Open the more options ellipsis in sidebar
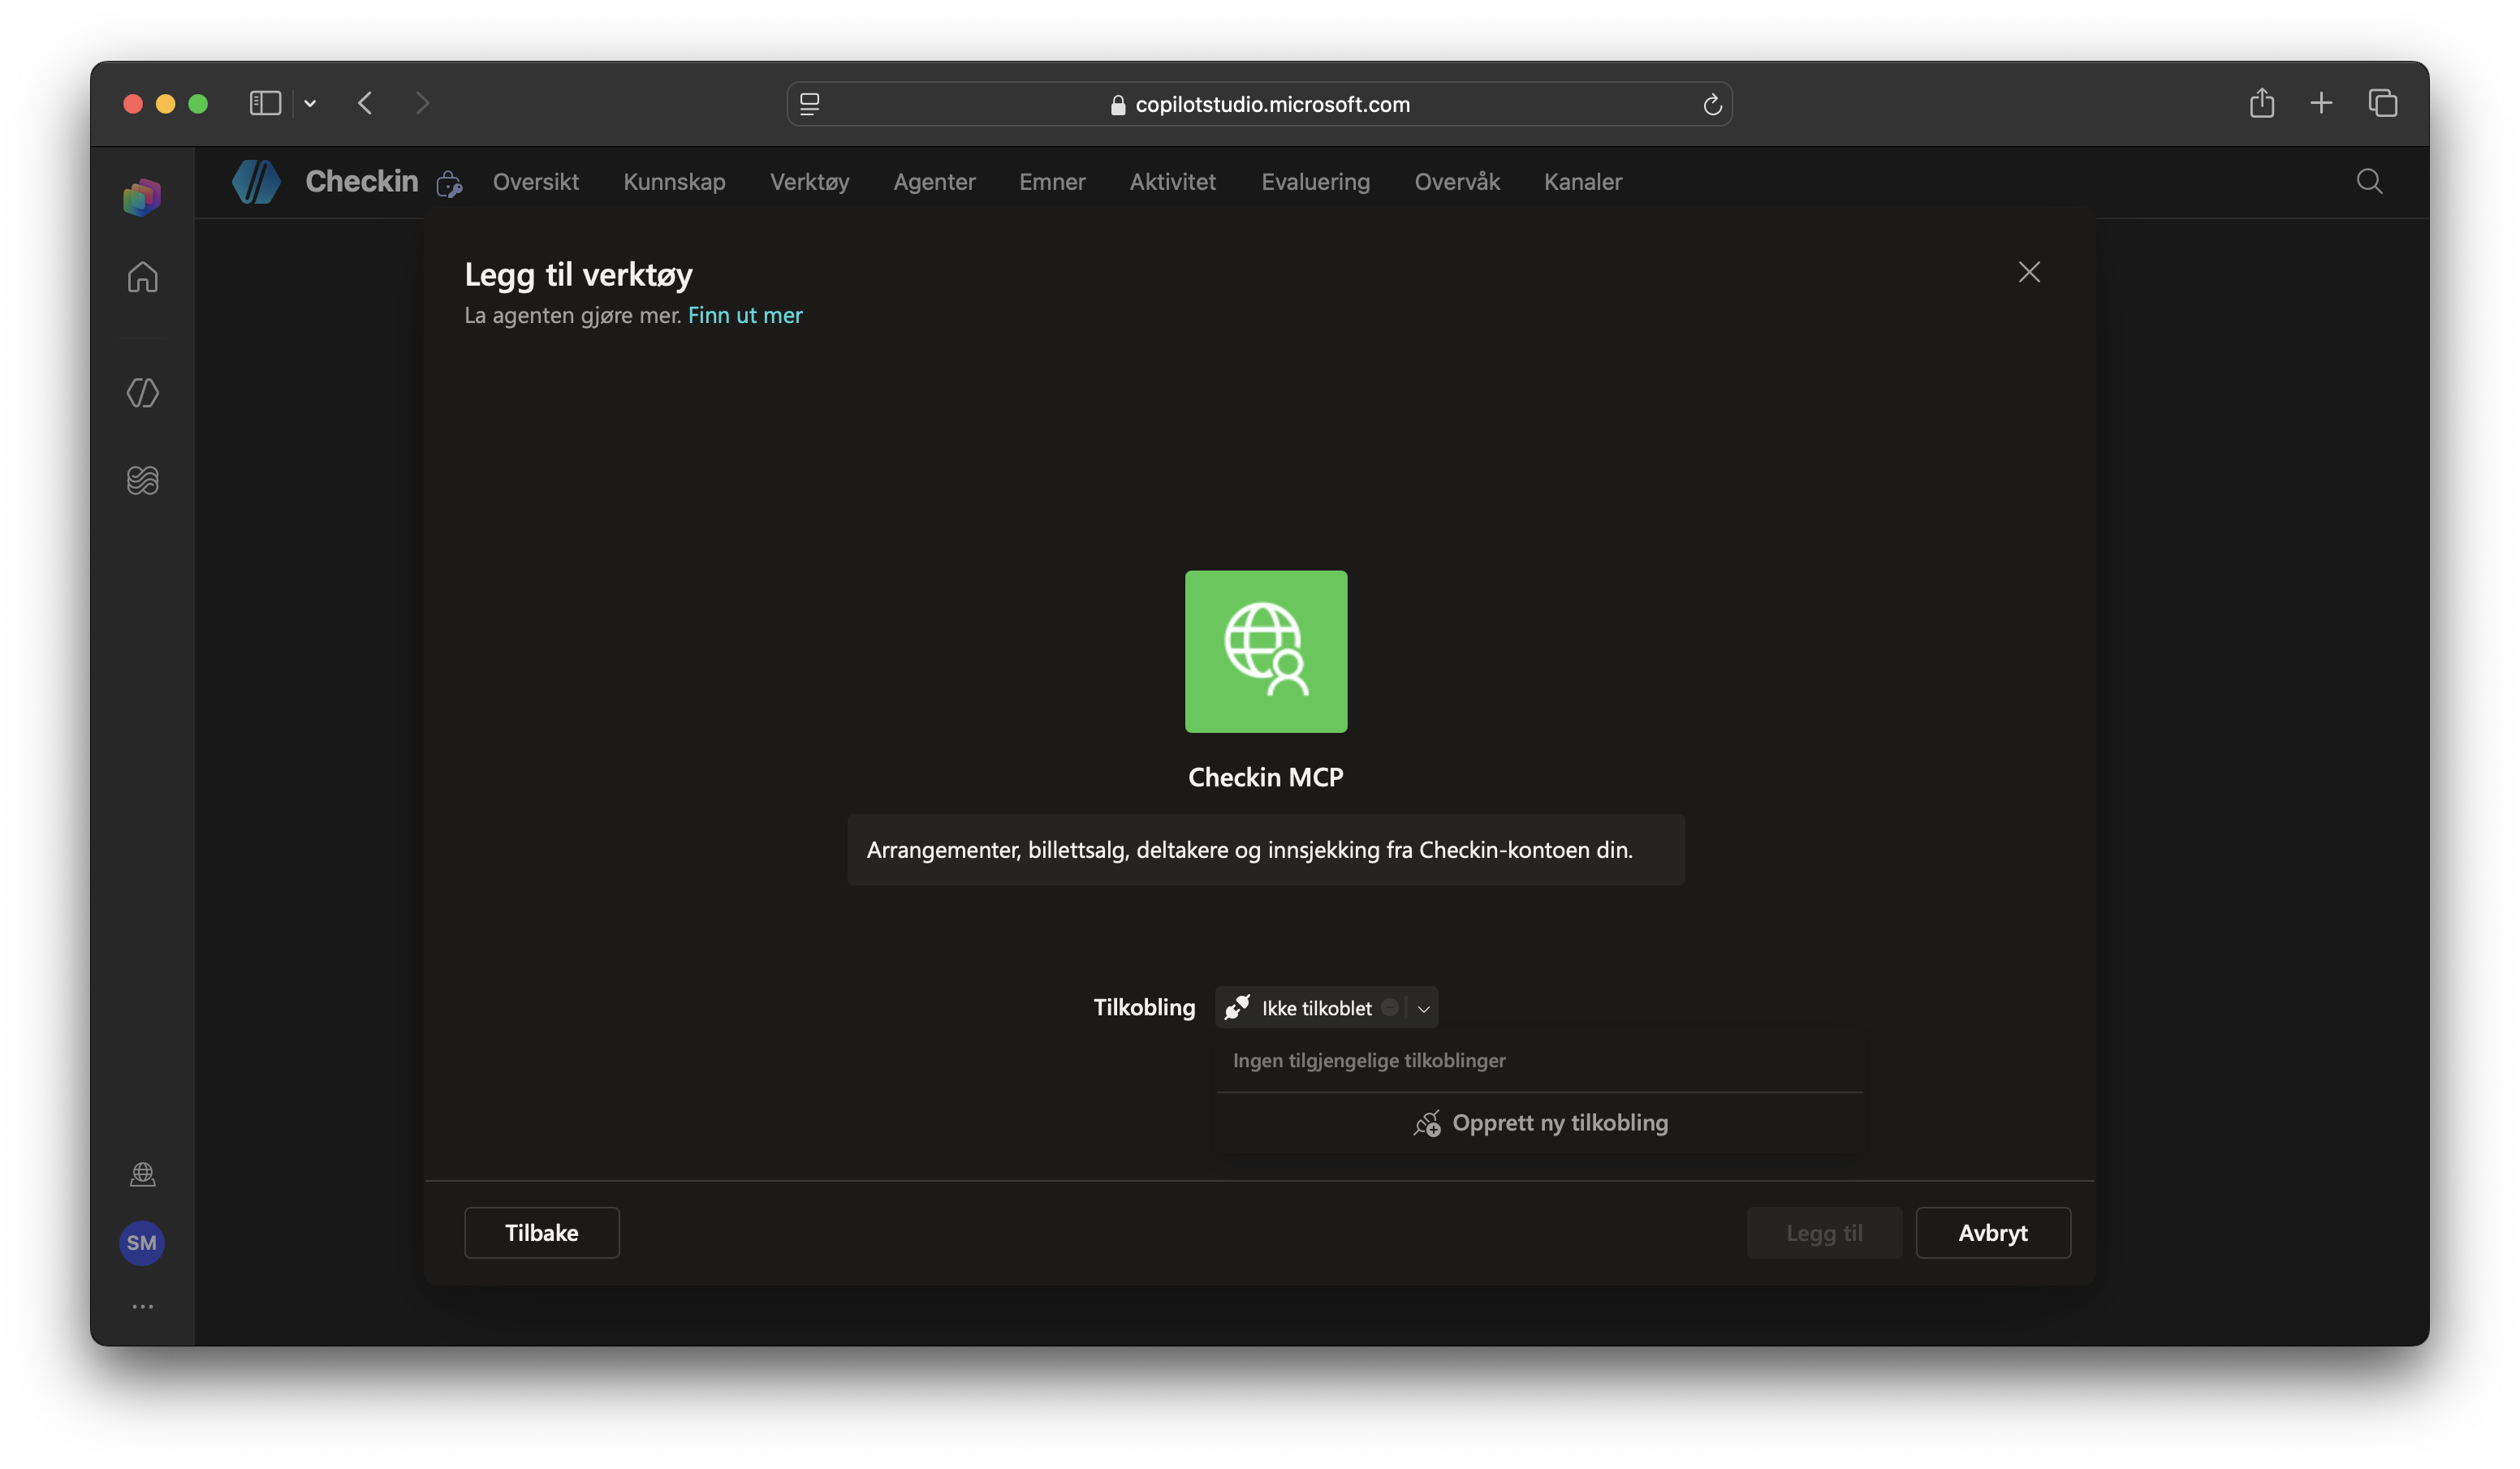 click(142, 1306)
